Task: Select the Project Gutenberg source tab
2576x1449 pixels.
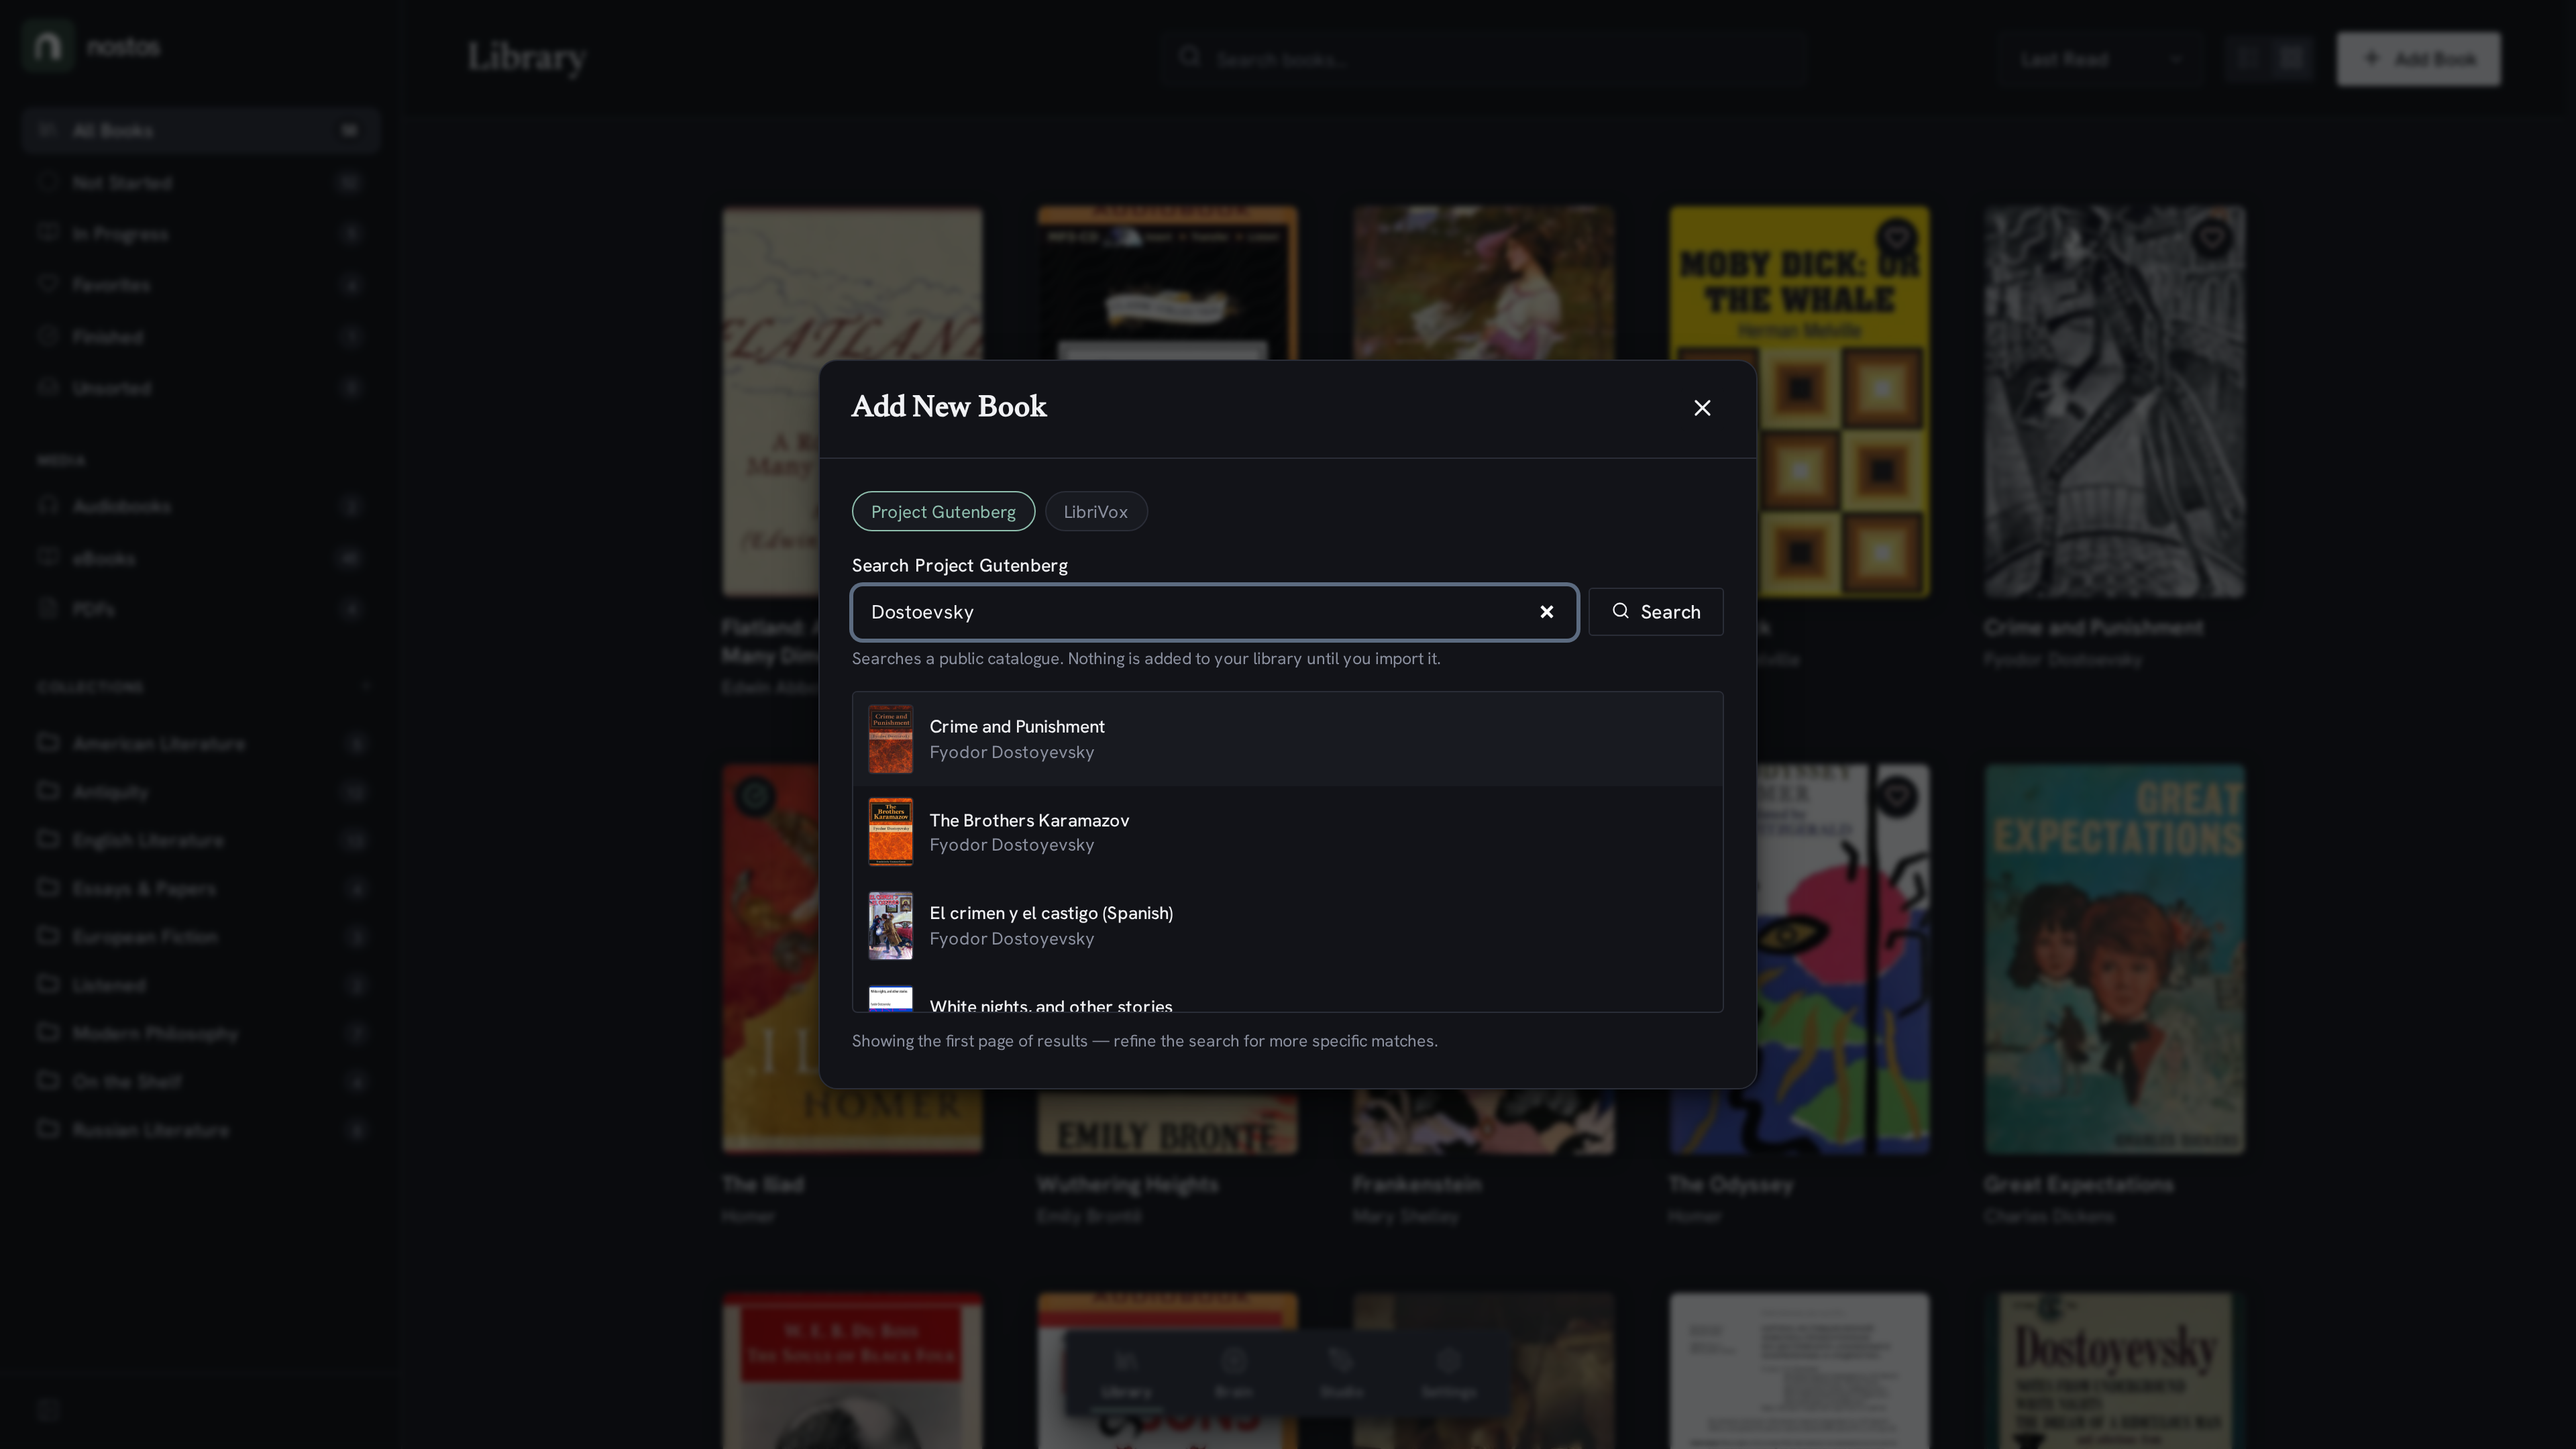Action: pyautogui.click(x=942, y=512)
